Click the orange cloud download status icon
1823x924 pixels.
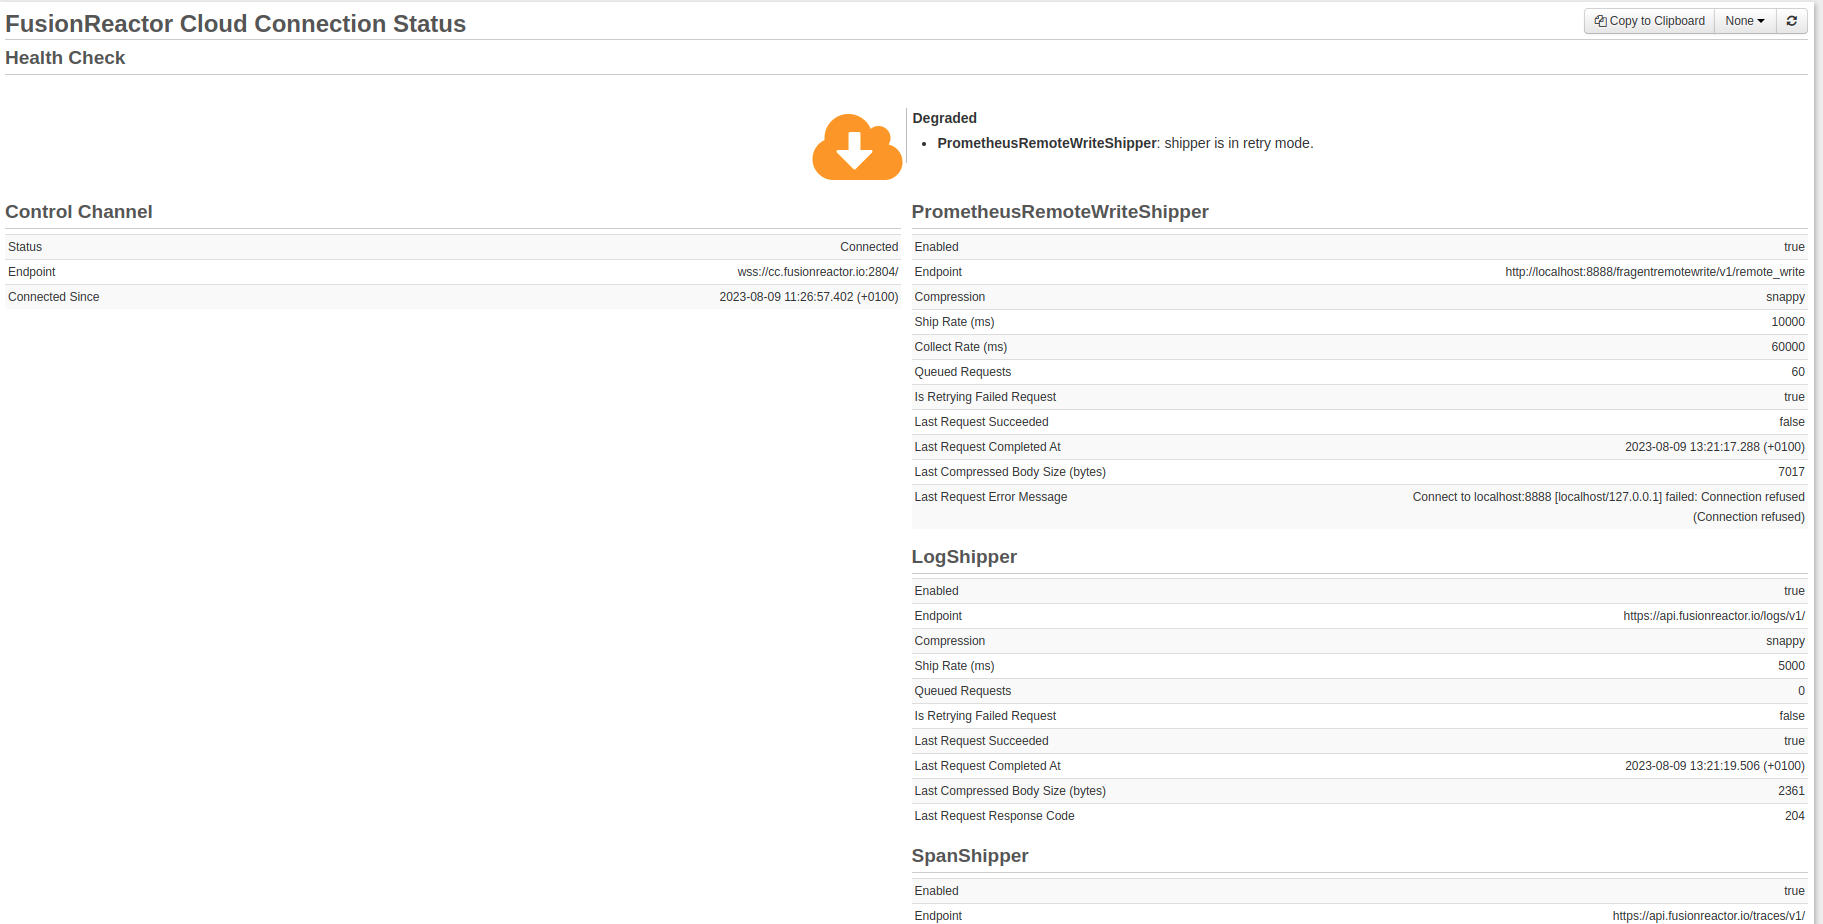pos(857,147)
